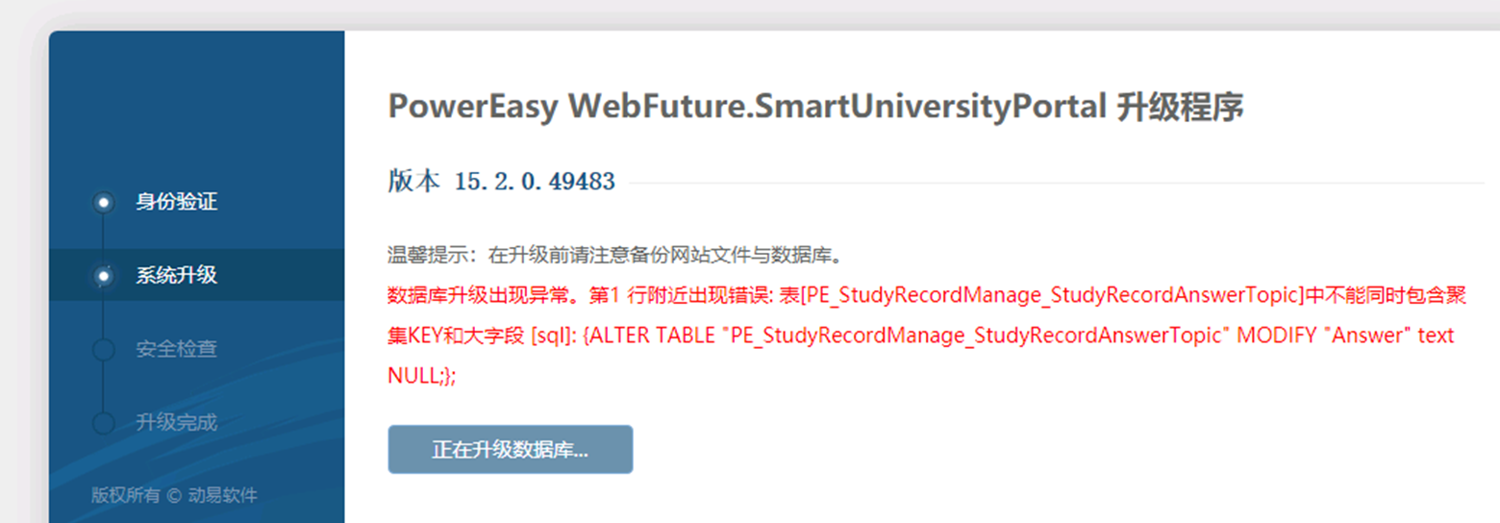Go to the 安全检查 step label
Screen dimensions: 1500x523
(176, 349)
